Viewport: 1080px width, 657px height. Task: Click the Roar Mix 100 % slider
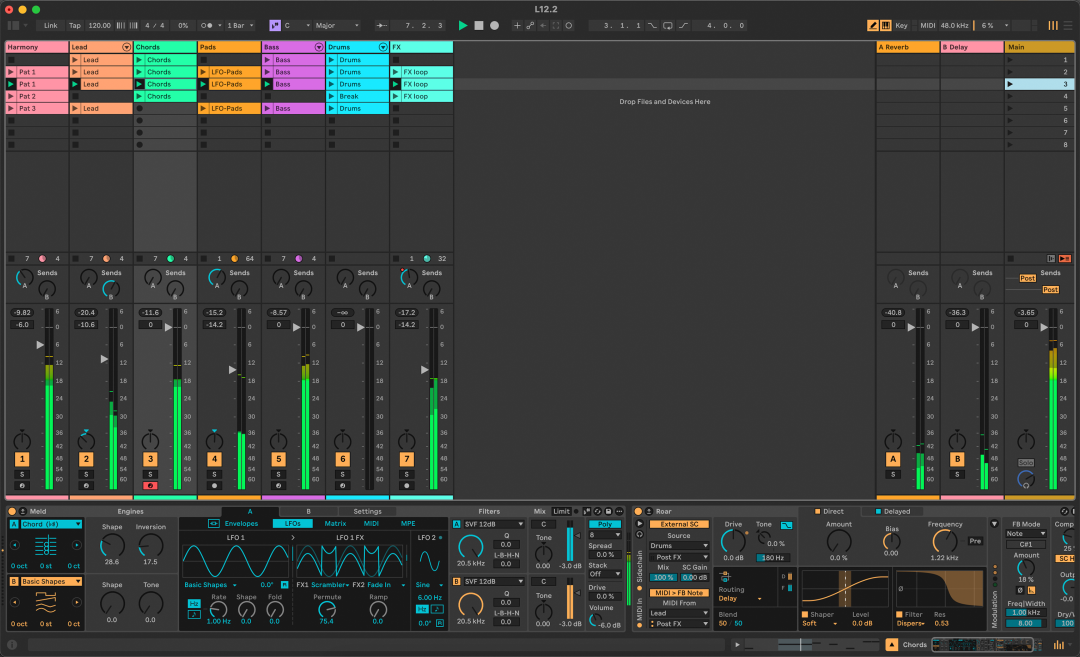663,578
